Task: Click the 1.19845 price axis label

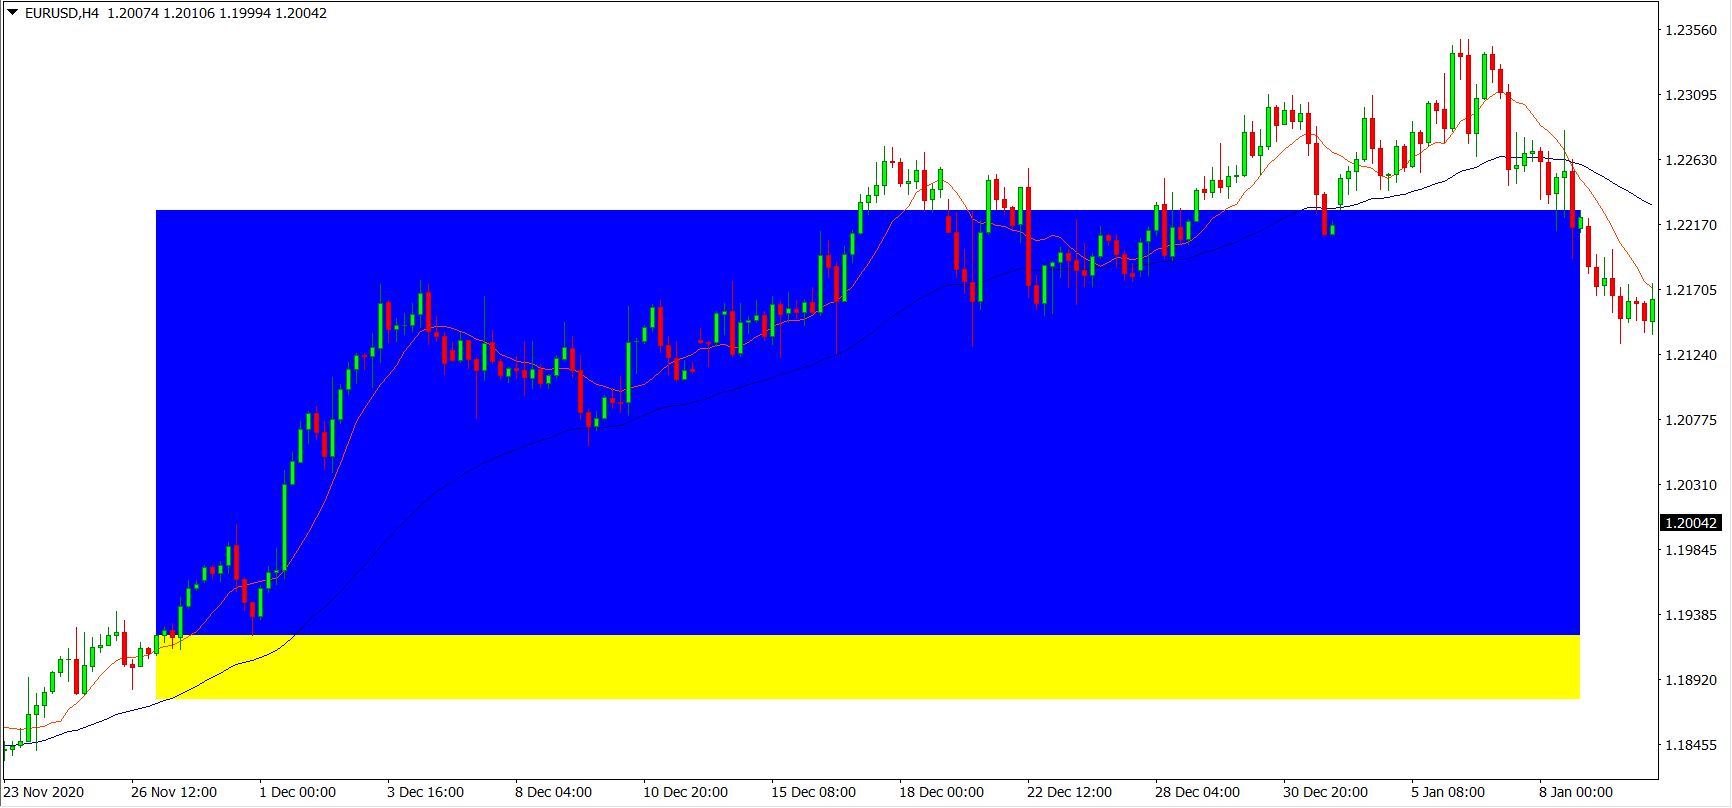Action: (1691, 550)
